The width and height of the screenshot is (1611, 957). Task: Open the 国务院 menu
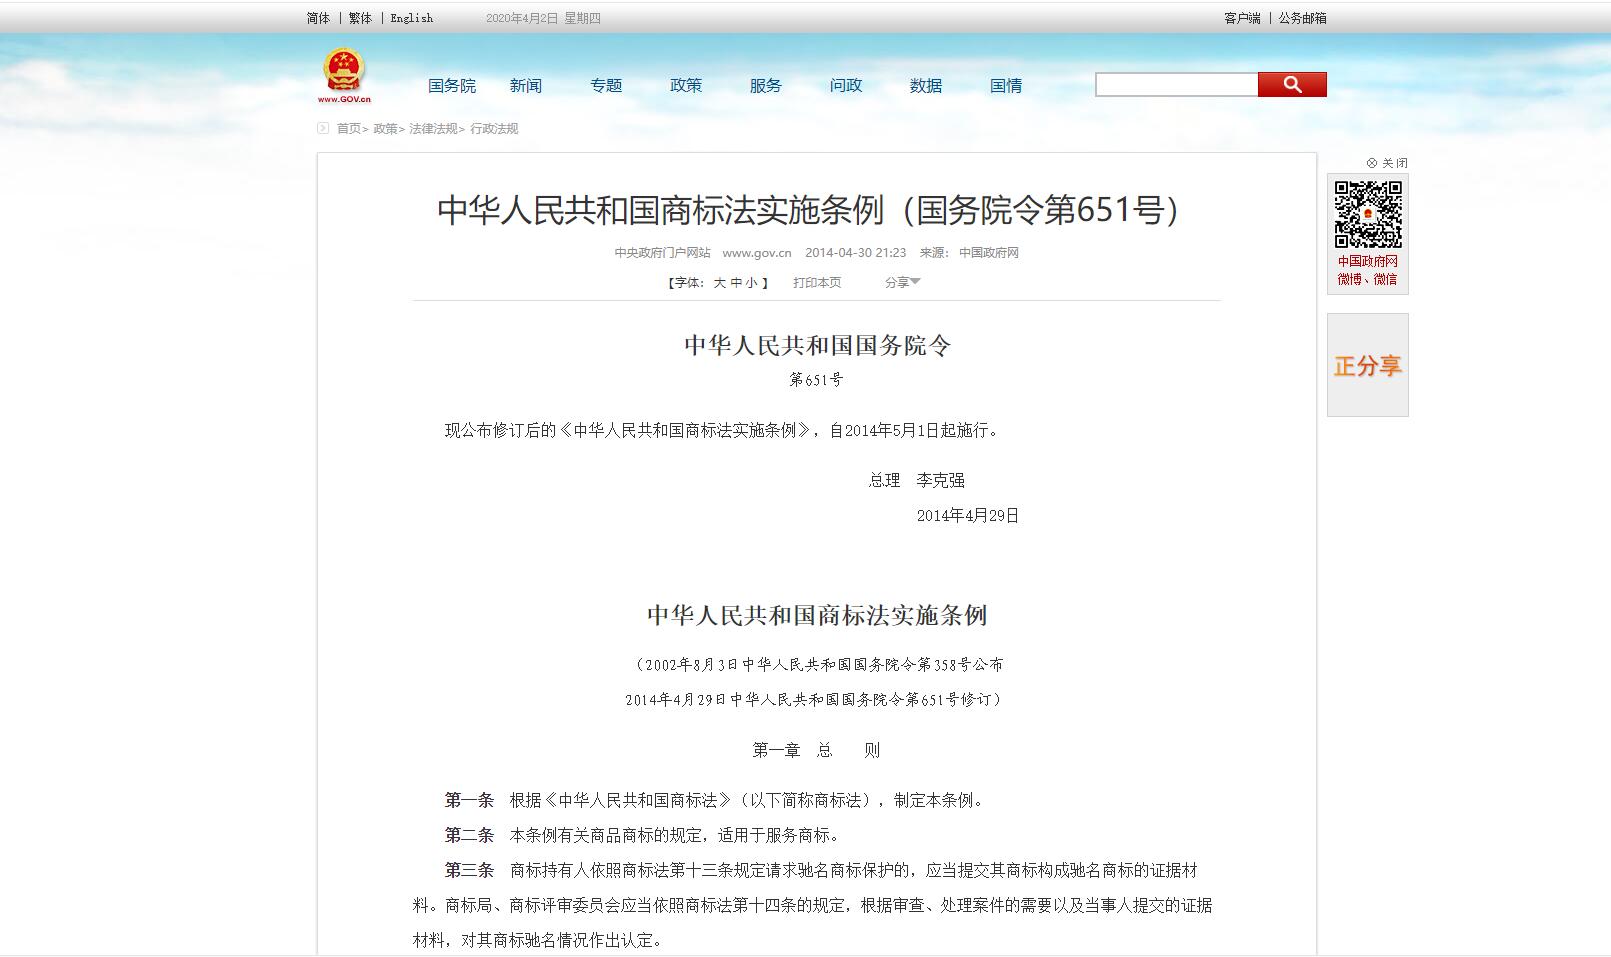pos(453,86)
